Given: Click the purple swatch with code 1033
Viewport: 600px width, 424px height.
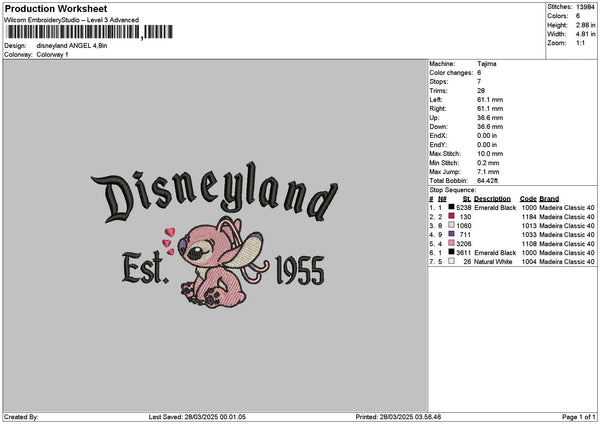Looking at the screenshot, I should (452, 234).
